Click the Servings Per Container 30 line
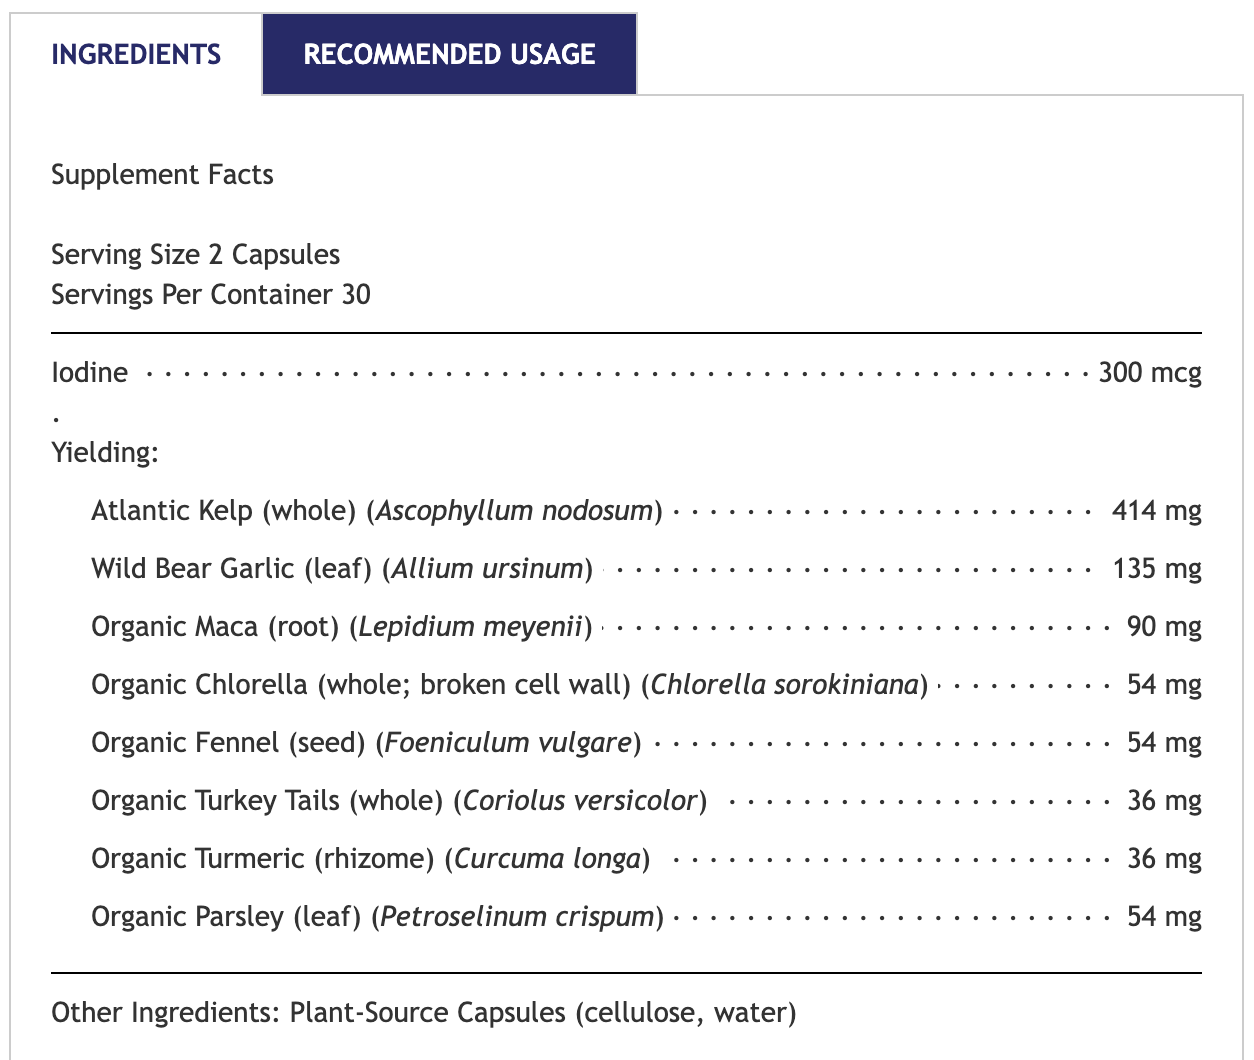 pyautogui.click(x=210, y=295)
